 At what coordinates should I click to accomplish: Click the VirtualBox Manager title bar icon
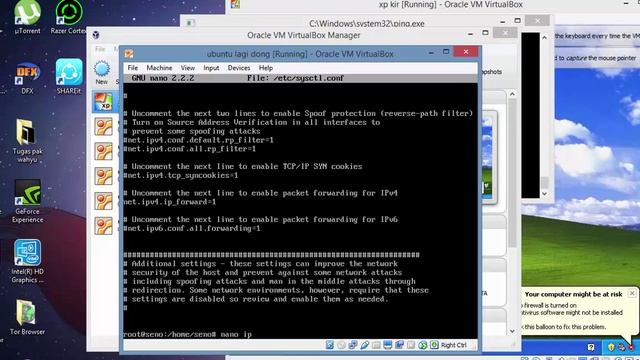pyautogui.click(x=96, y=35)
